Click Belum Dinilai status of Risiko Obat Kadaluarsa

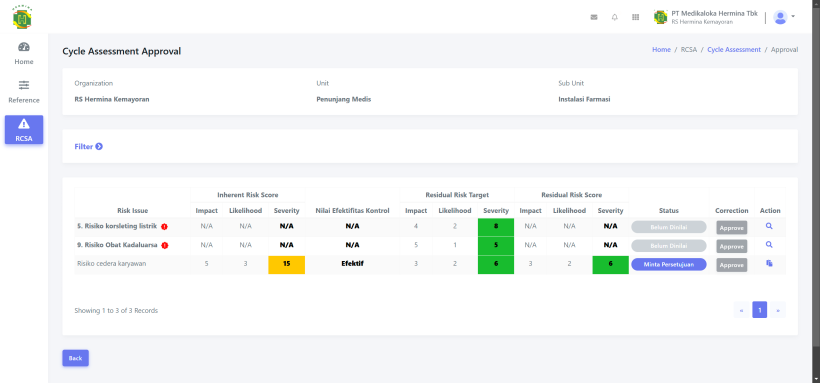[668, 246]
